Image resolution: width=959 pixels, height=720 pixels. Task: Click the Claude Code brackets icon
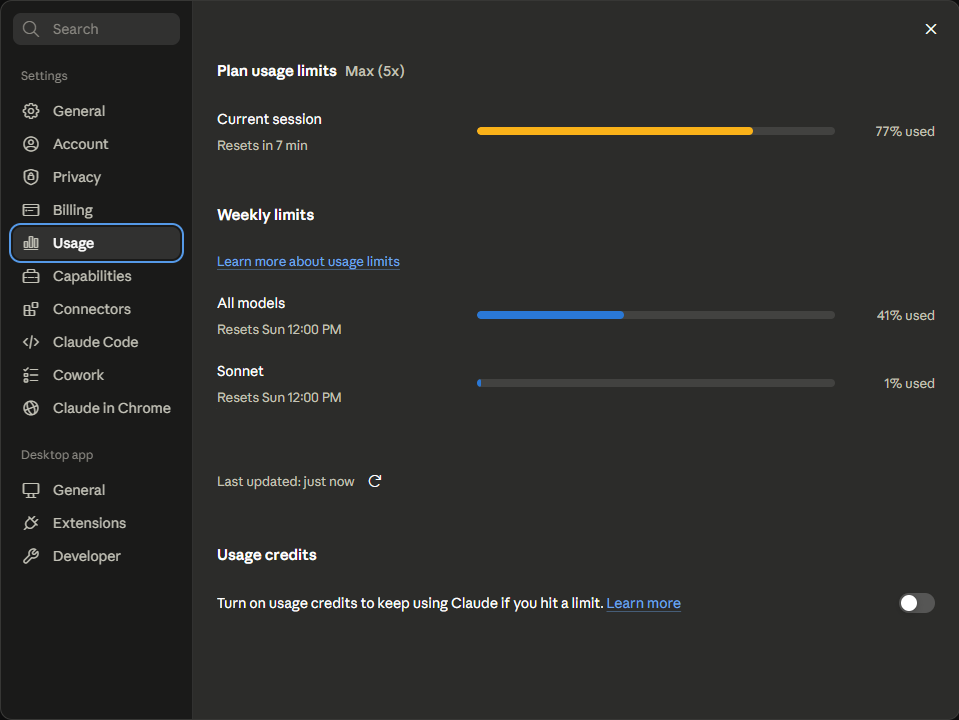click(x=31, y=342)
